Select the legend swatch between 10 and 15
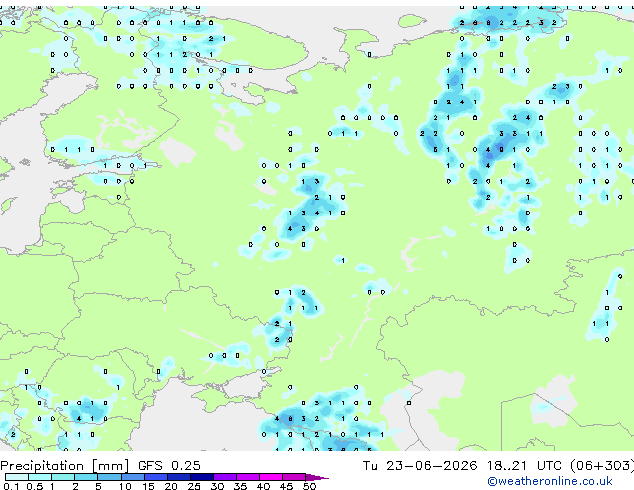The width and height of the screenshot is (634, 490). 133,477
